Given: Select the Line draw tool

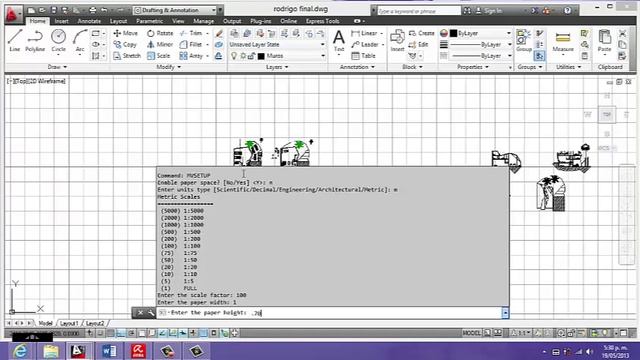Looking at the screenshot, I should click(x=15, y=40).
